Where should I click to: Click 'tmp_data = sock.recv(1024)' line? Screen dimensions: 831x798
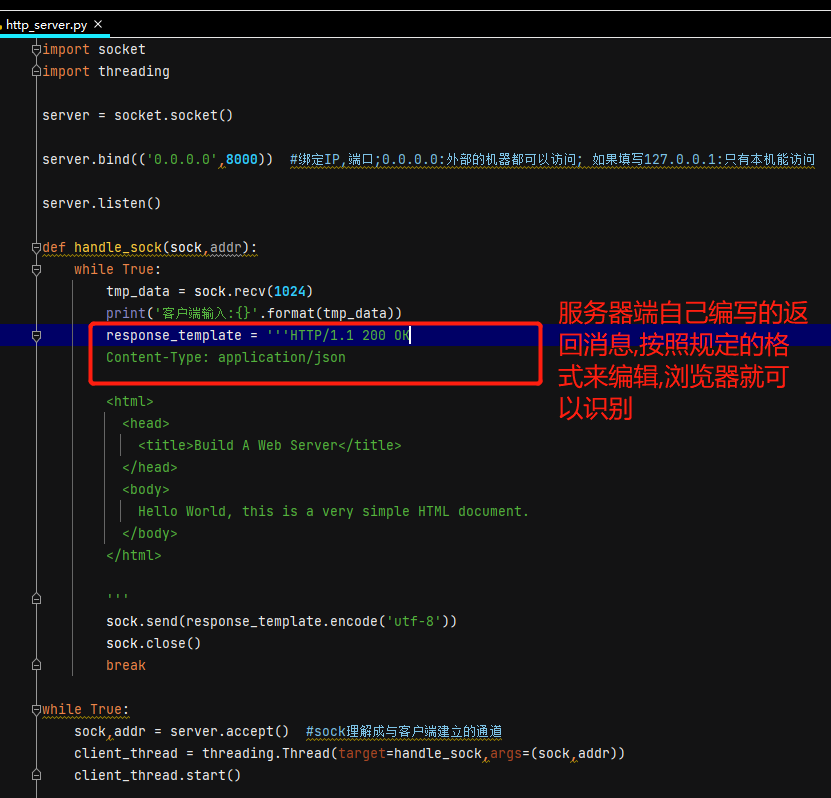coord(209,291)
